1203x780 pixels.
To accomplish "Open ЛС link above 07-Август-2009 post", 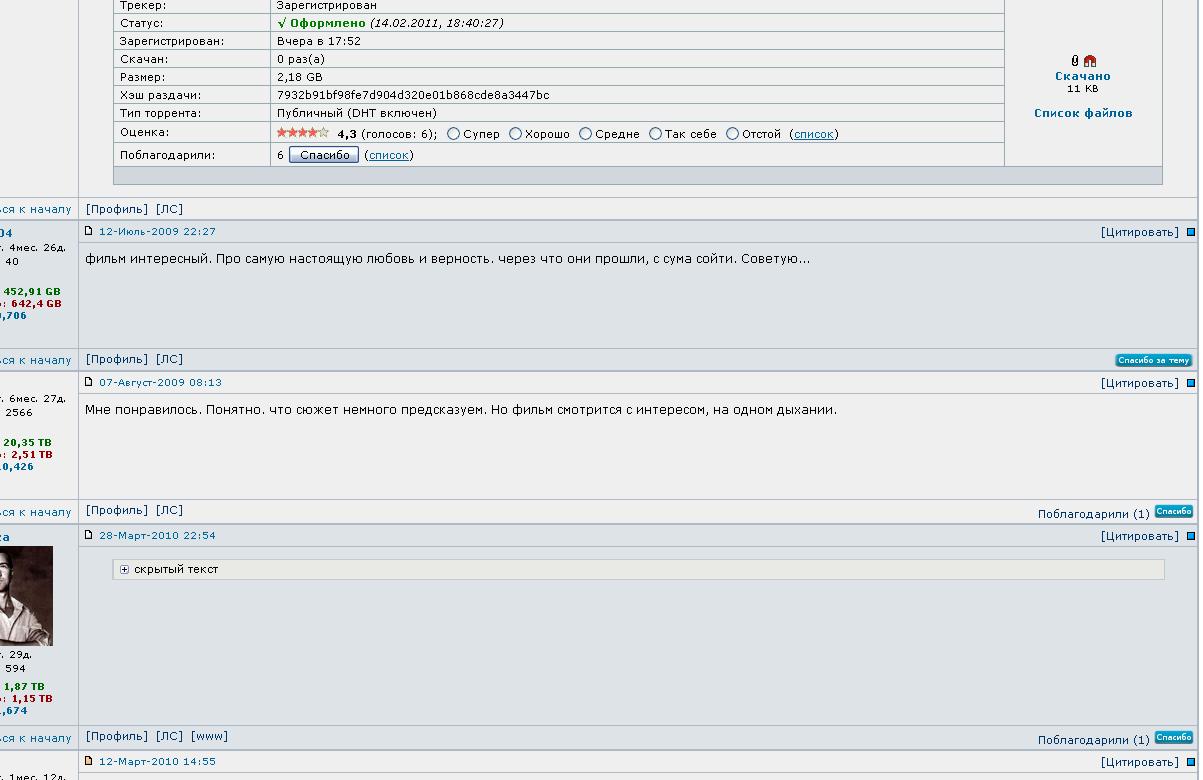I will coord(170,359).
